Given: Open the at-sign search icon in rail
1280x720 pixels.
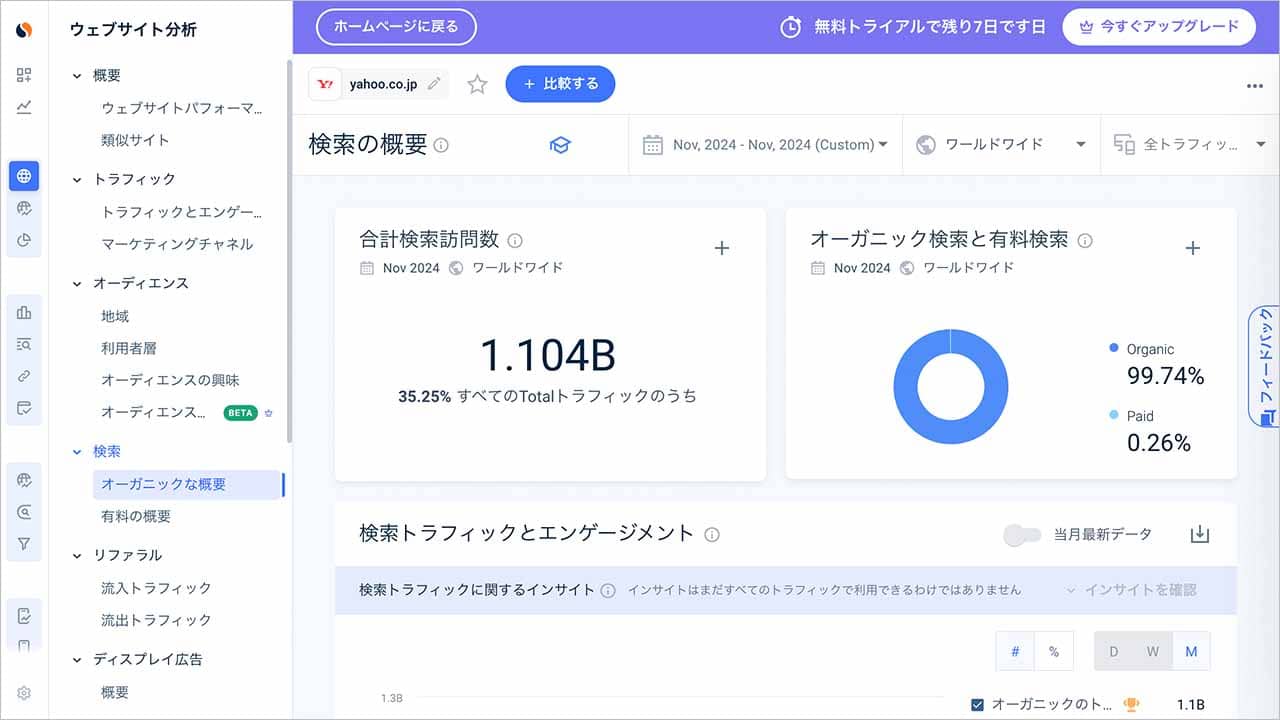Looking at the screenshot, I should (24, 512).
